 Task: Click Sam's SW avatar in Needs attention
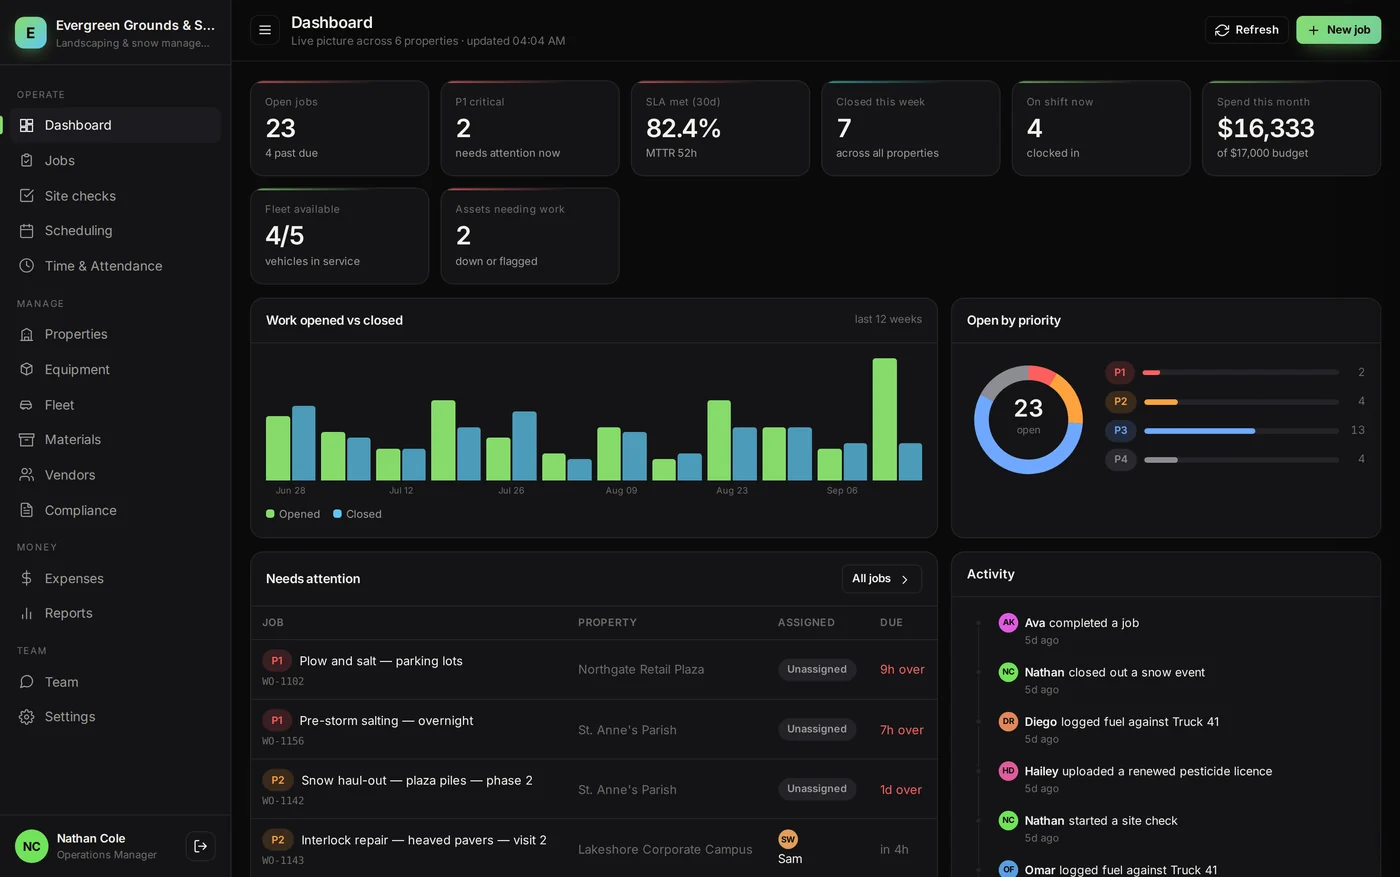[x=788, y=839]
